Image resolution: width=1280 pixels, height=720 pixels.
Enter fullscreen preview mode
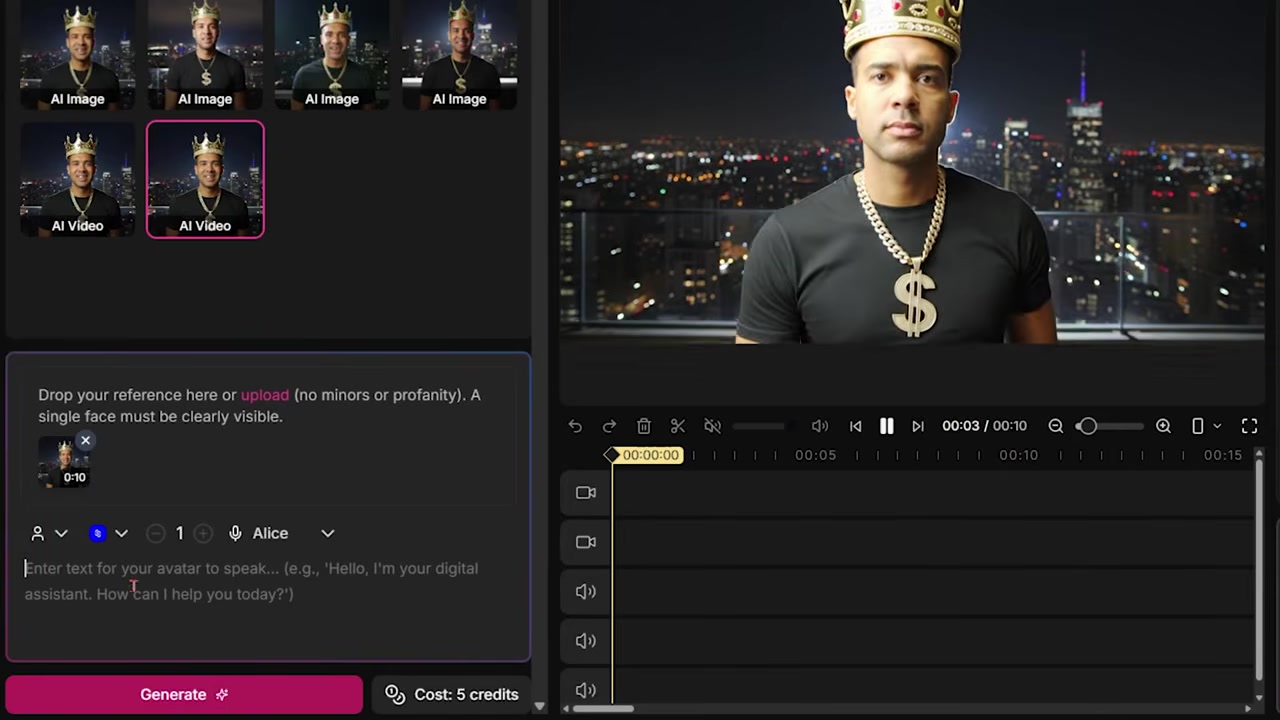coord(1249,426)
